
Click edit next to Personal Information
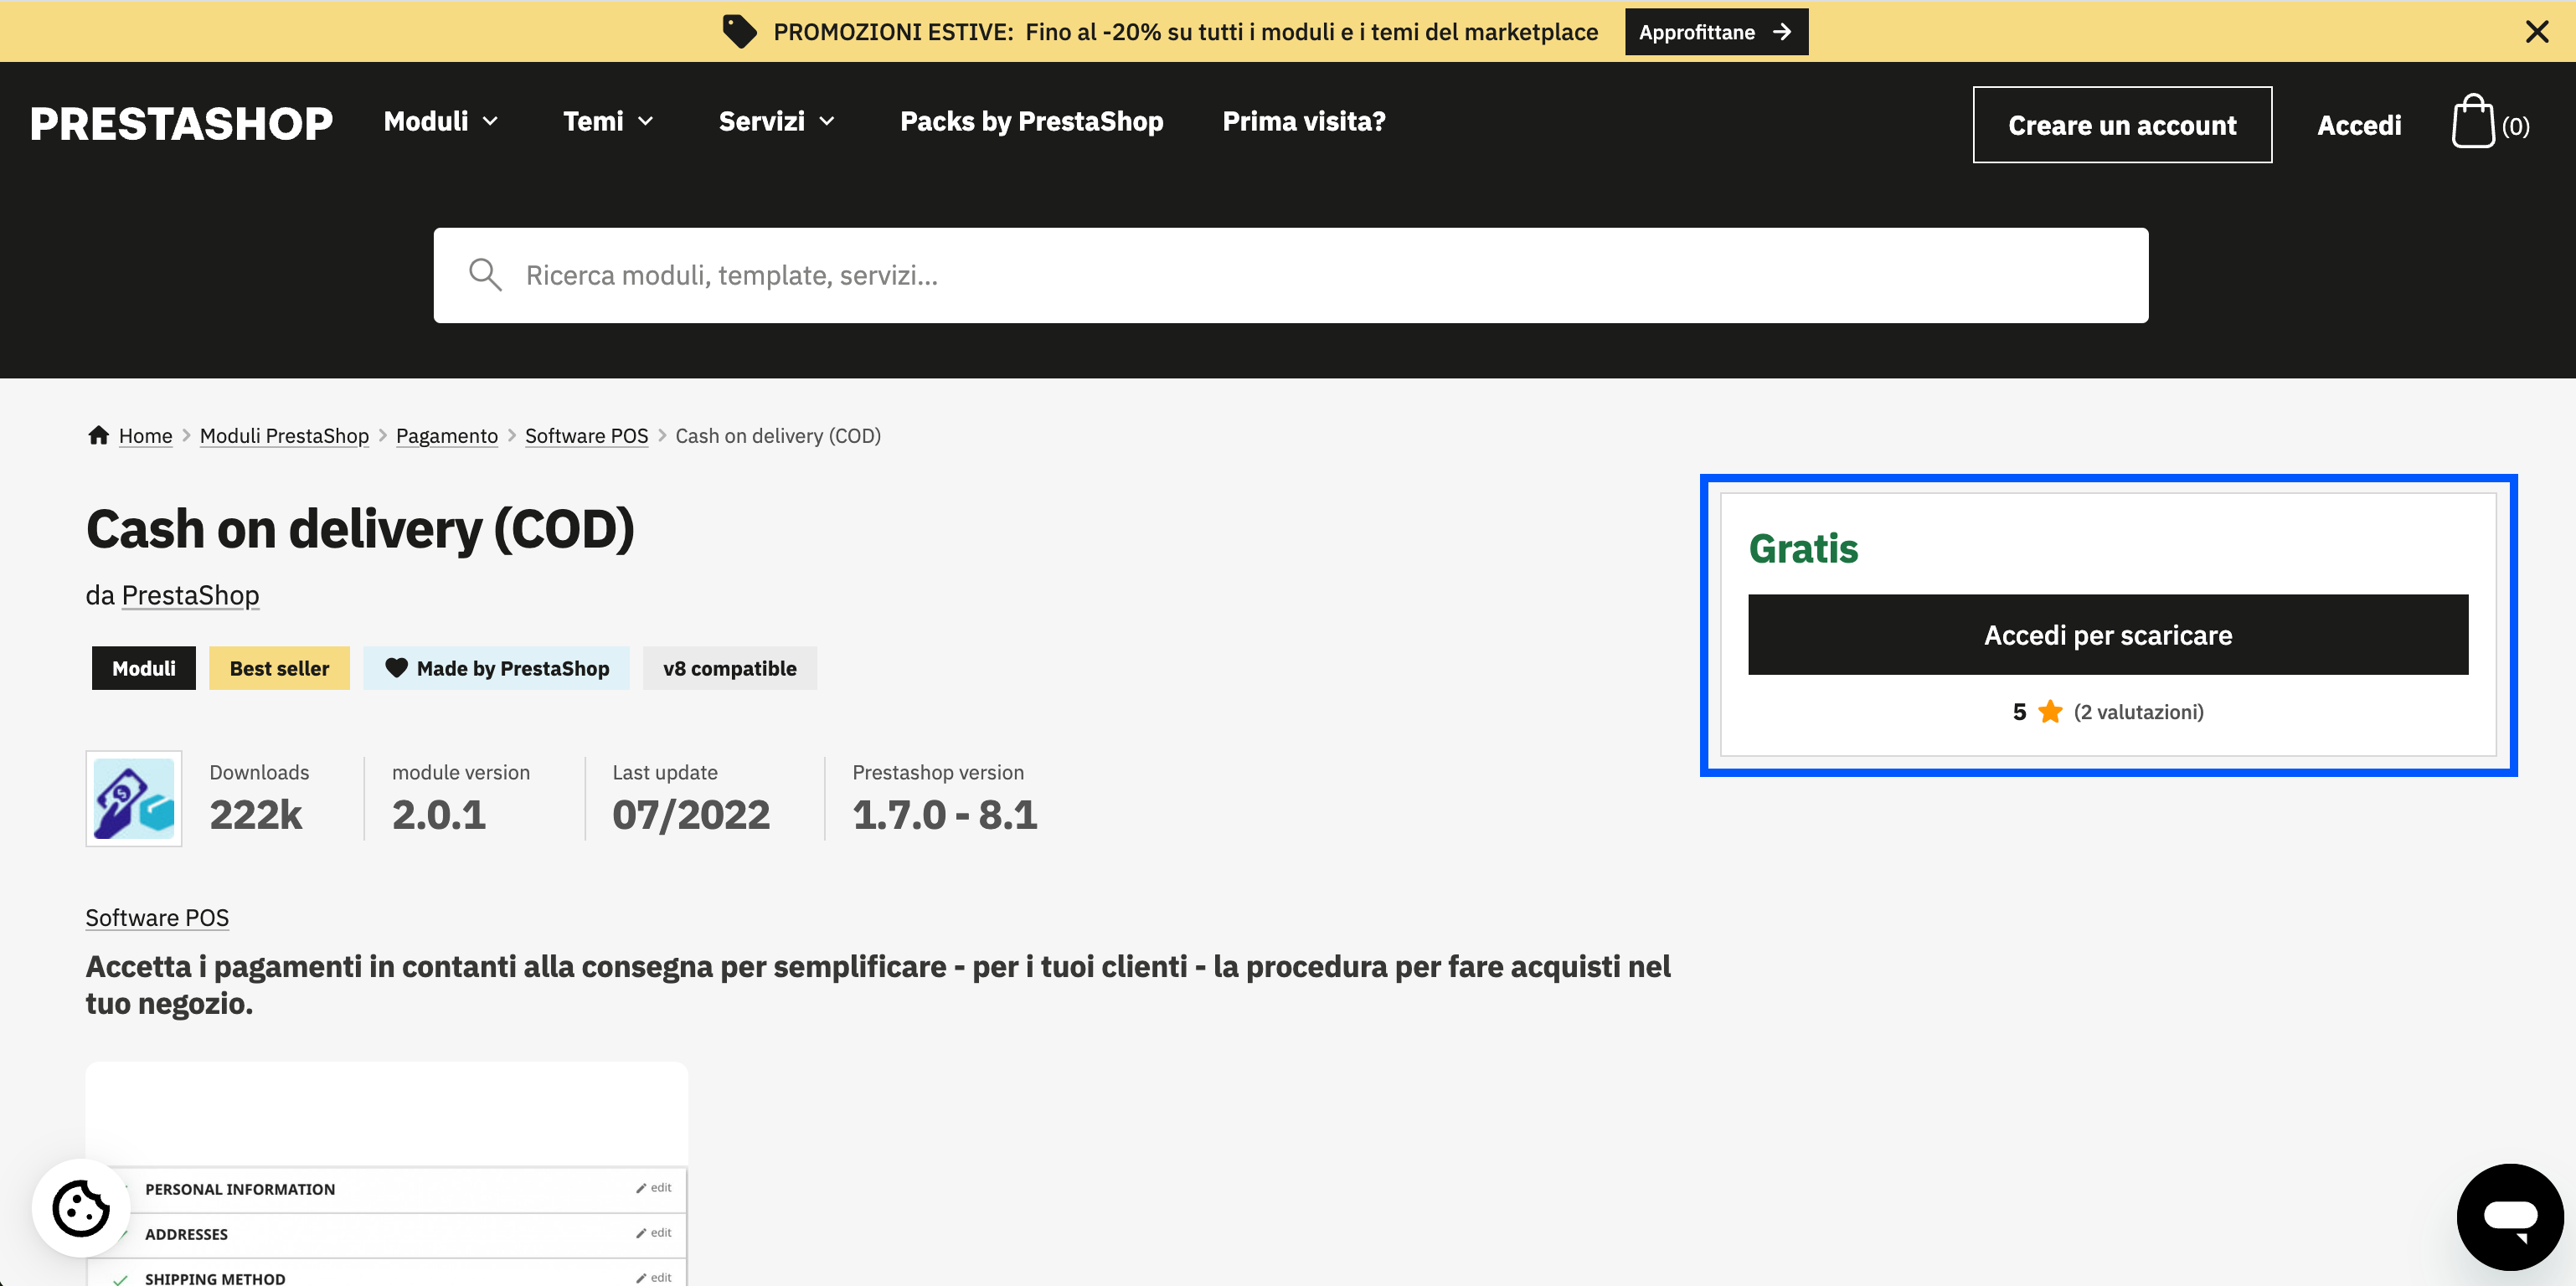[654, 1188]
